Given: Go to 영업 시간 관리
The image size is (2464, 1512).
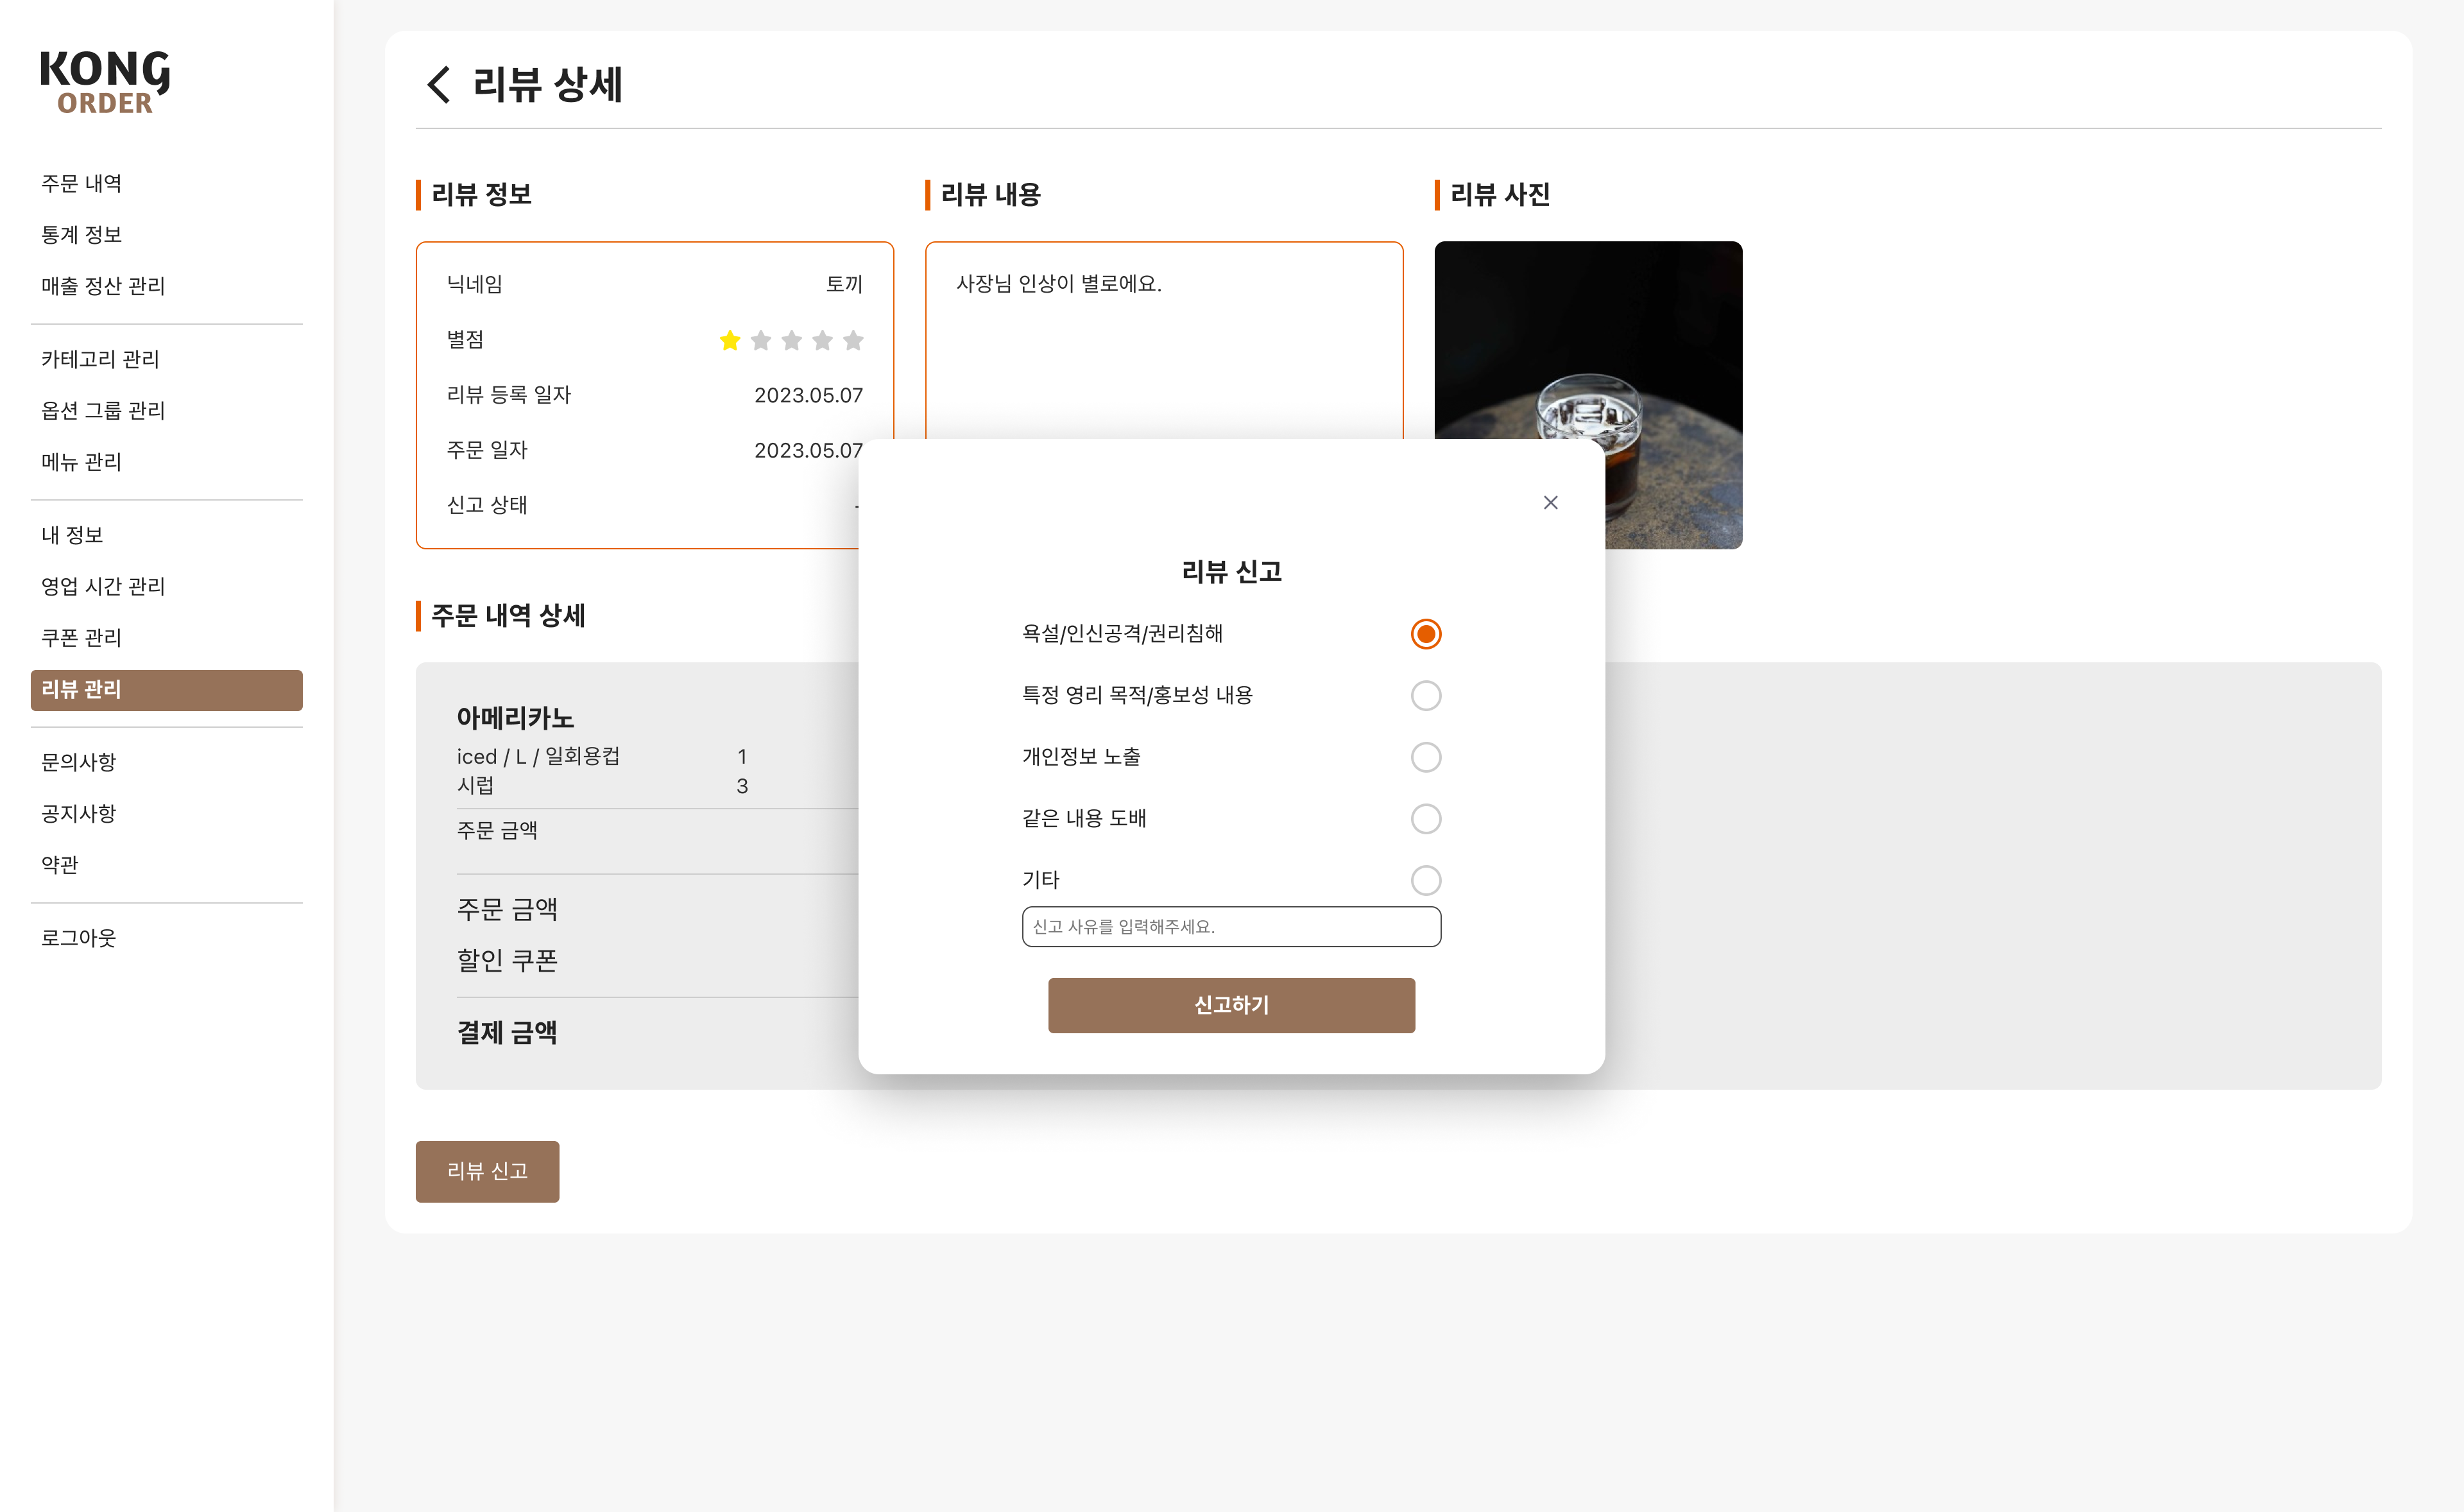Looking at the screenshot, I should click(103, 586).
